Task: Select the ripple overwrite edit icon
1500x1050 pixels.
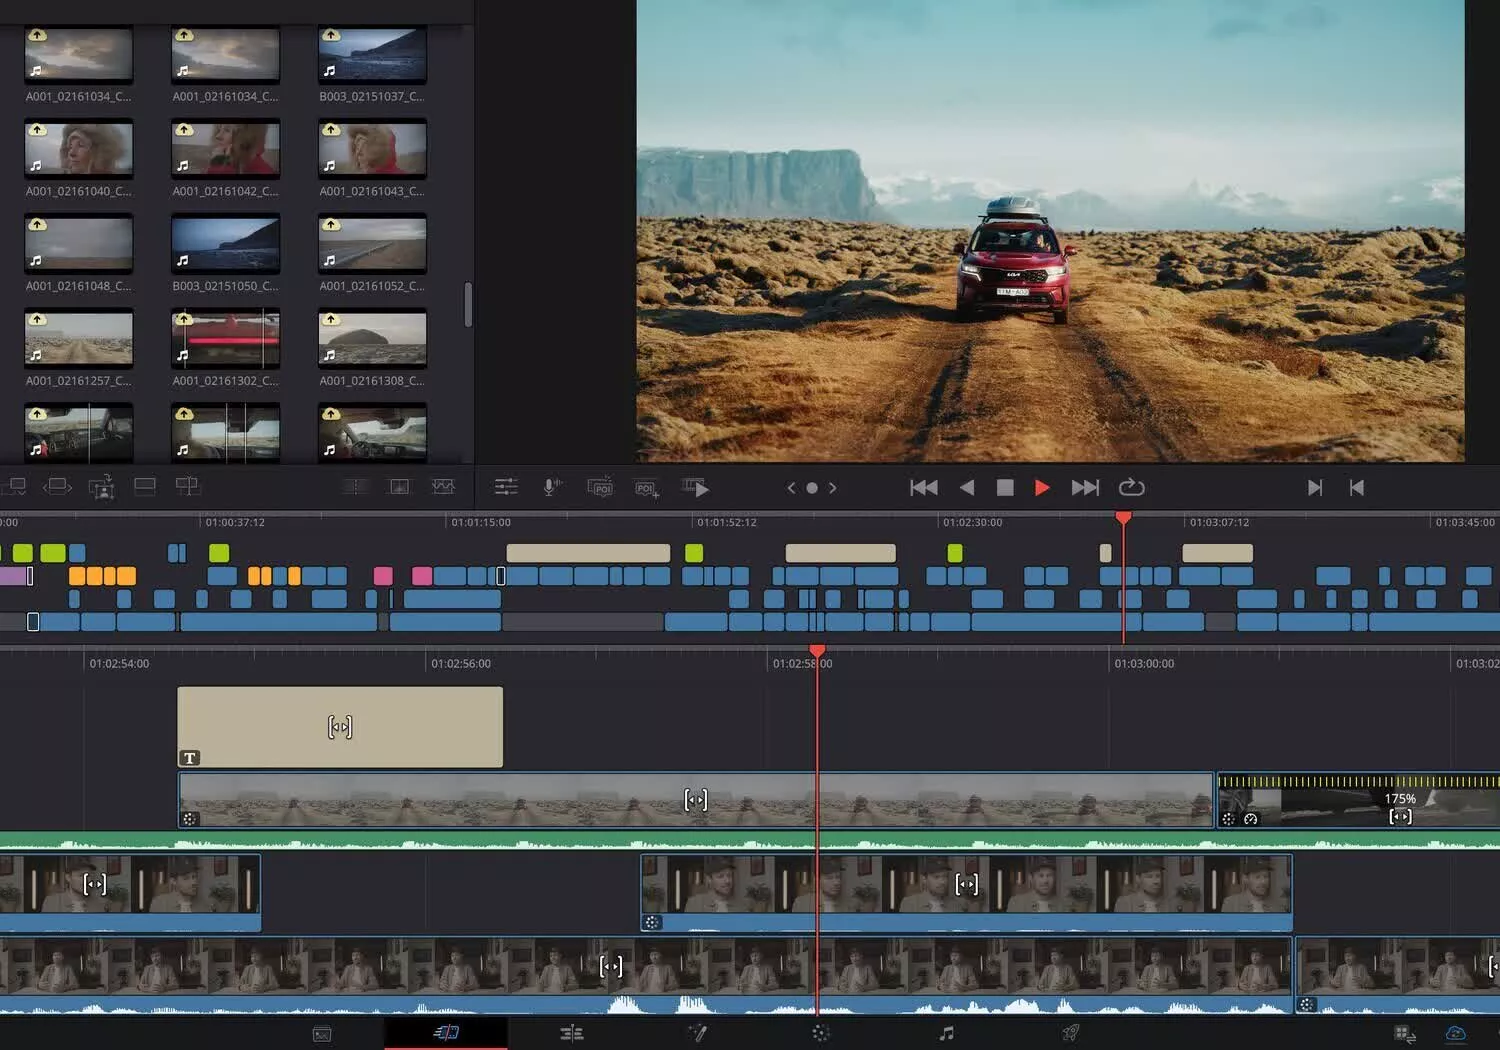Action: tap(57, 486)
